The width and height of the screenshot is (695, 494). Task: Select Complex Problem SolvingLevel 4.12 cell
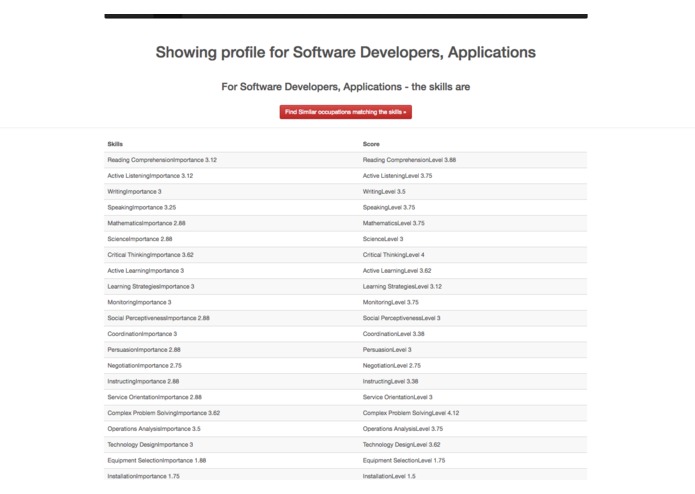pyautogui.click(x=411, y=413)
